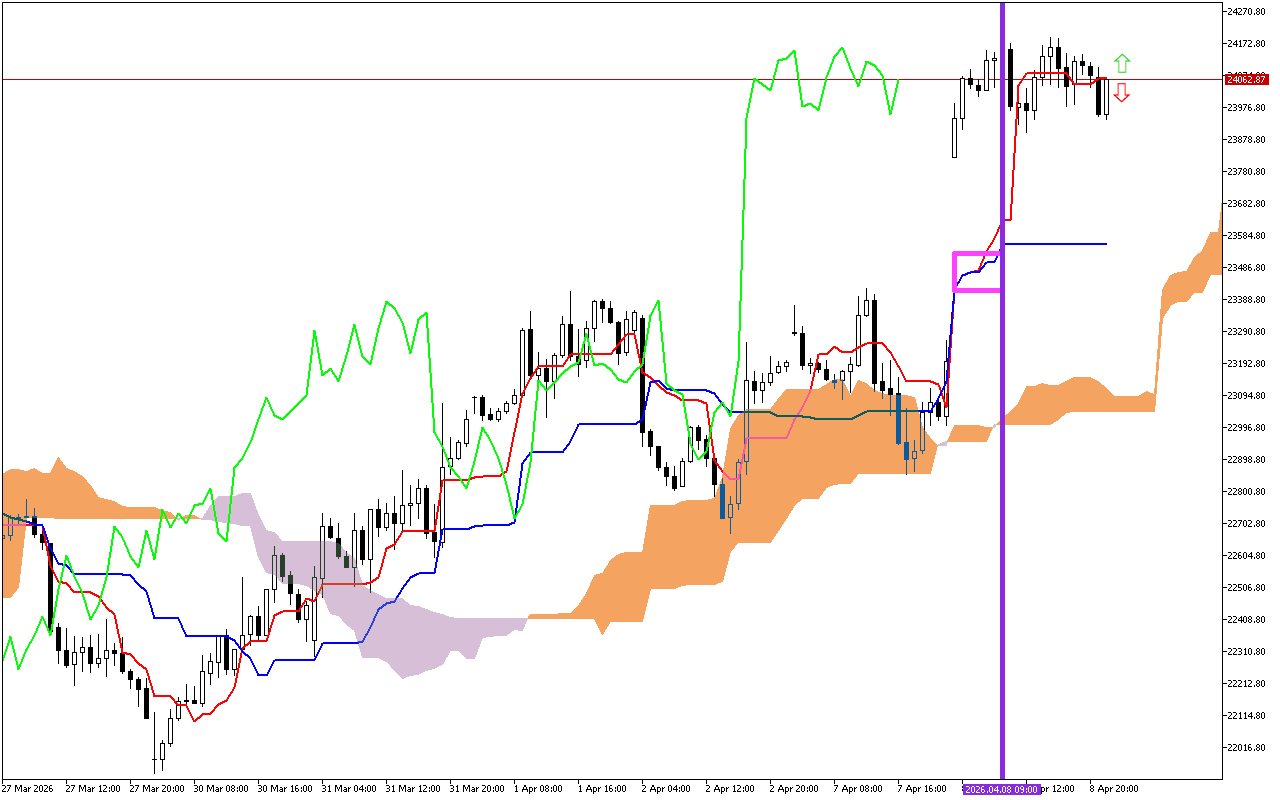The height and width of the screenshot is (800, 1280).
Task: Select the purple vertical line
Action: (1002, 400)
